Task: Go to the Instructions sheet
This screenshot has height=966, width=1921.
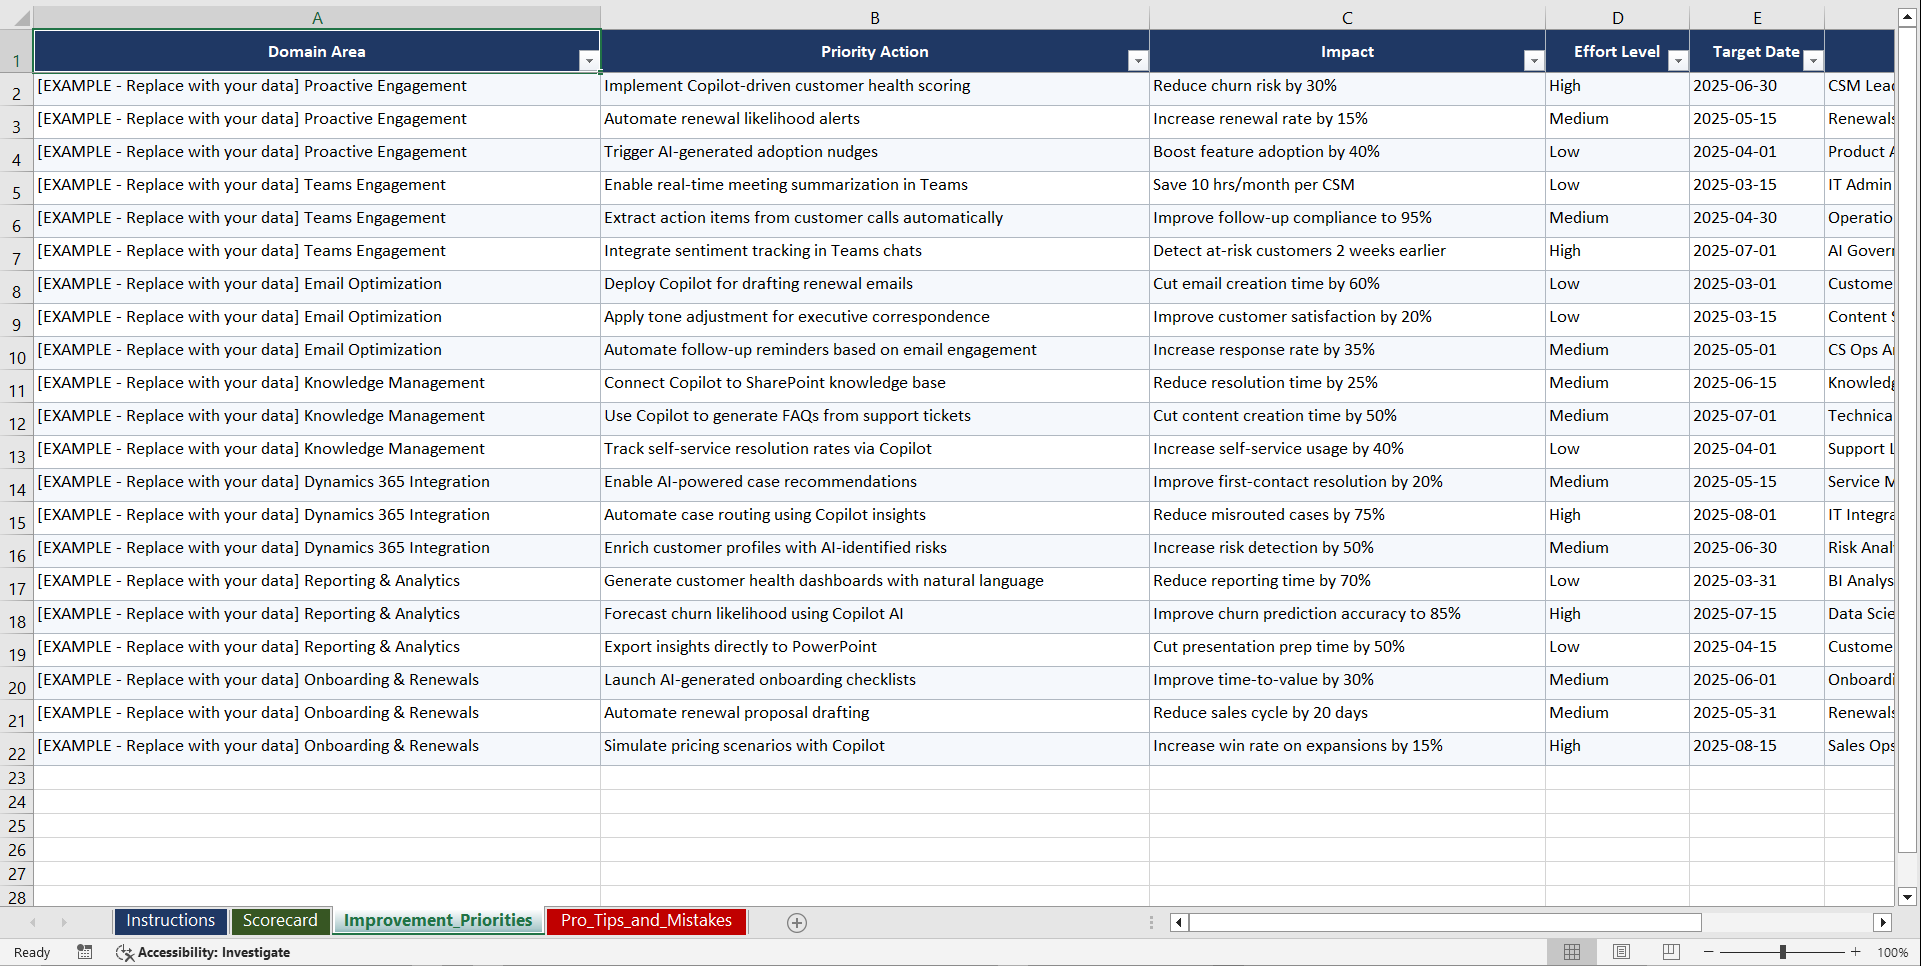Action: tap(170, 920)
